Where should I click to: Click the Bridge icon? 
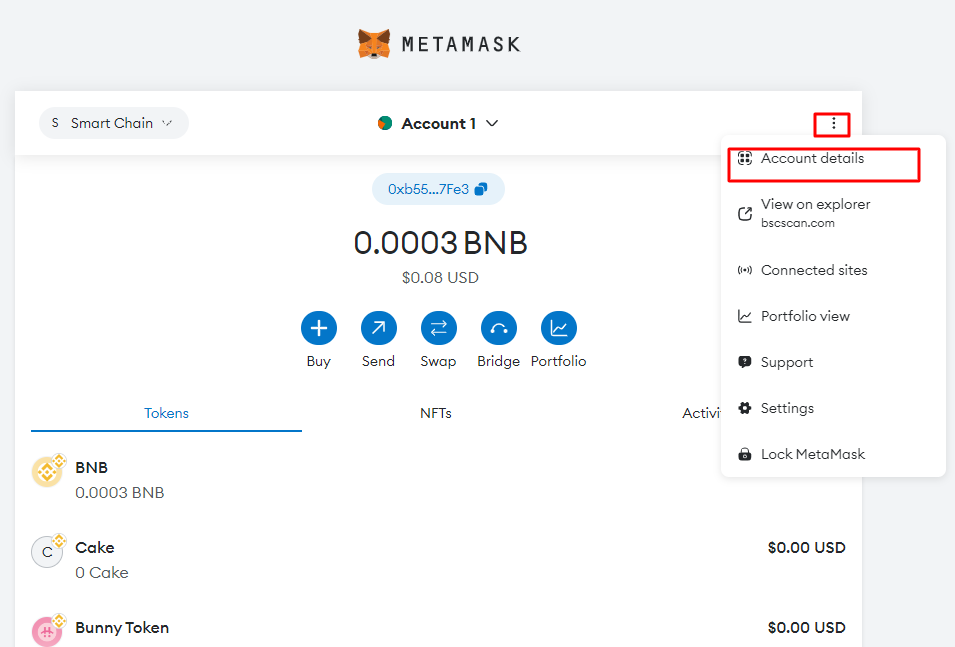point(499,328)
